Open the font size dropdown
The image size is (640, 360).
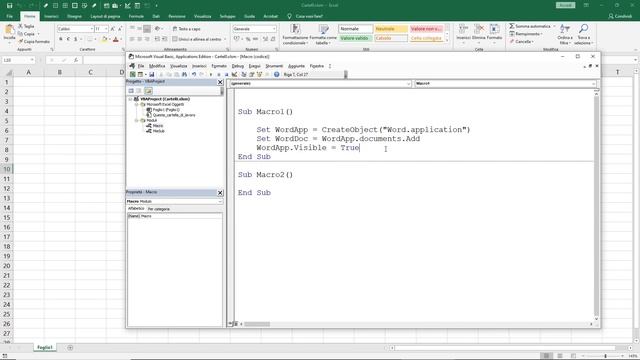106,29
